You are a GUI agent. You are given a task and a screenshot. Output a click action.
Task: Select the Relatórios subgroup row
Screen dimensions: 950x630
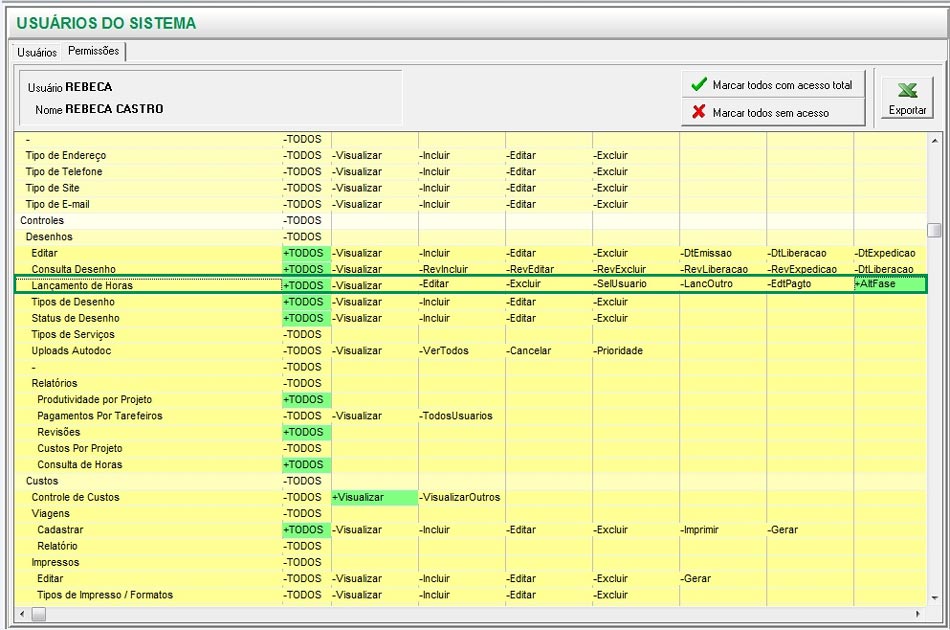(x=54, y=383)
